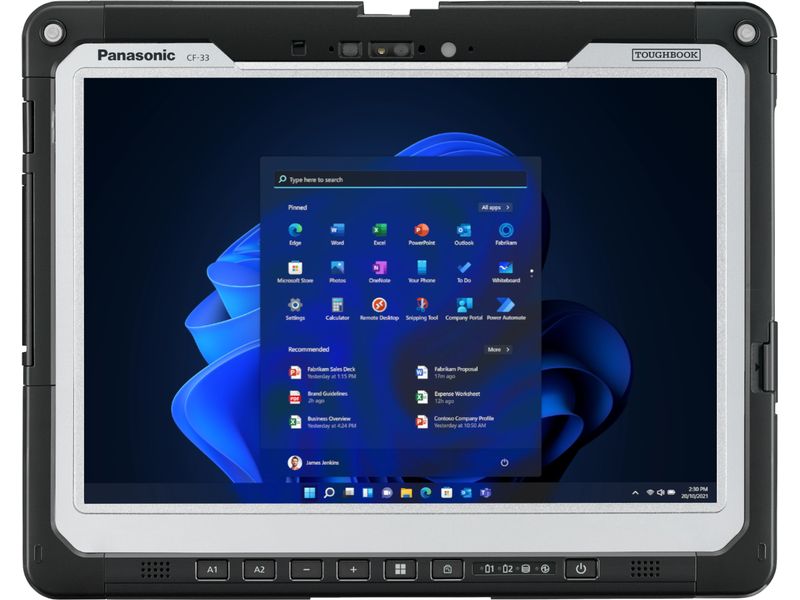This screenshot has height=600, width=800.
Task: Open the Snipping Tool
Action: click(x=421, y=307)
